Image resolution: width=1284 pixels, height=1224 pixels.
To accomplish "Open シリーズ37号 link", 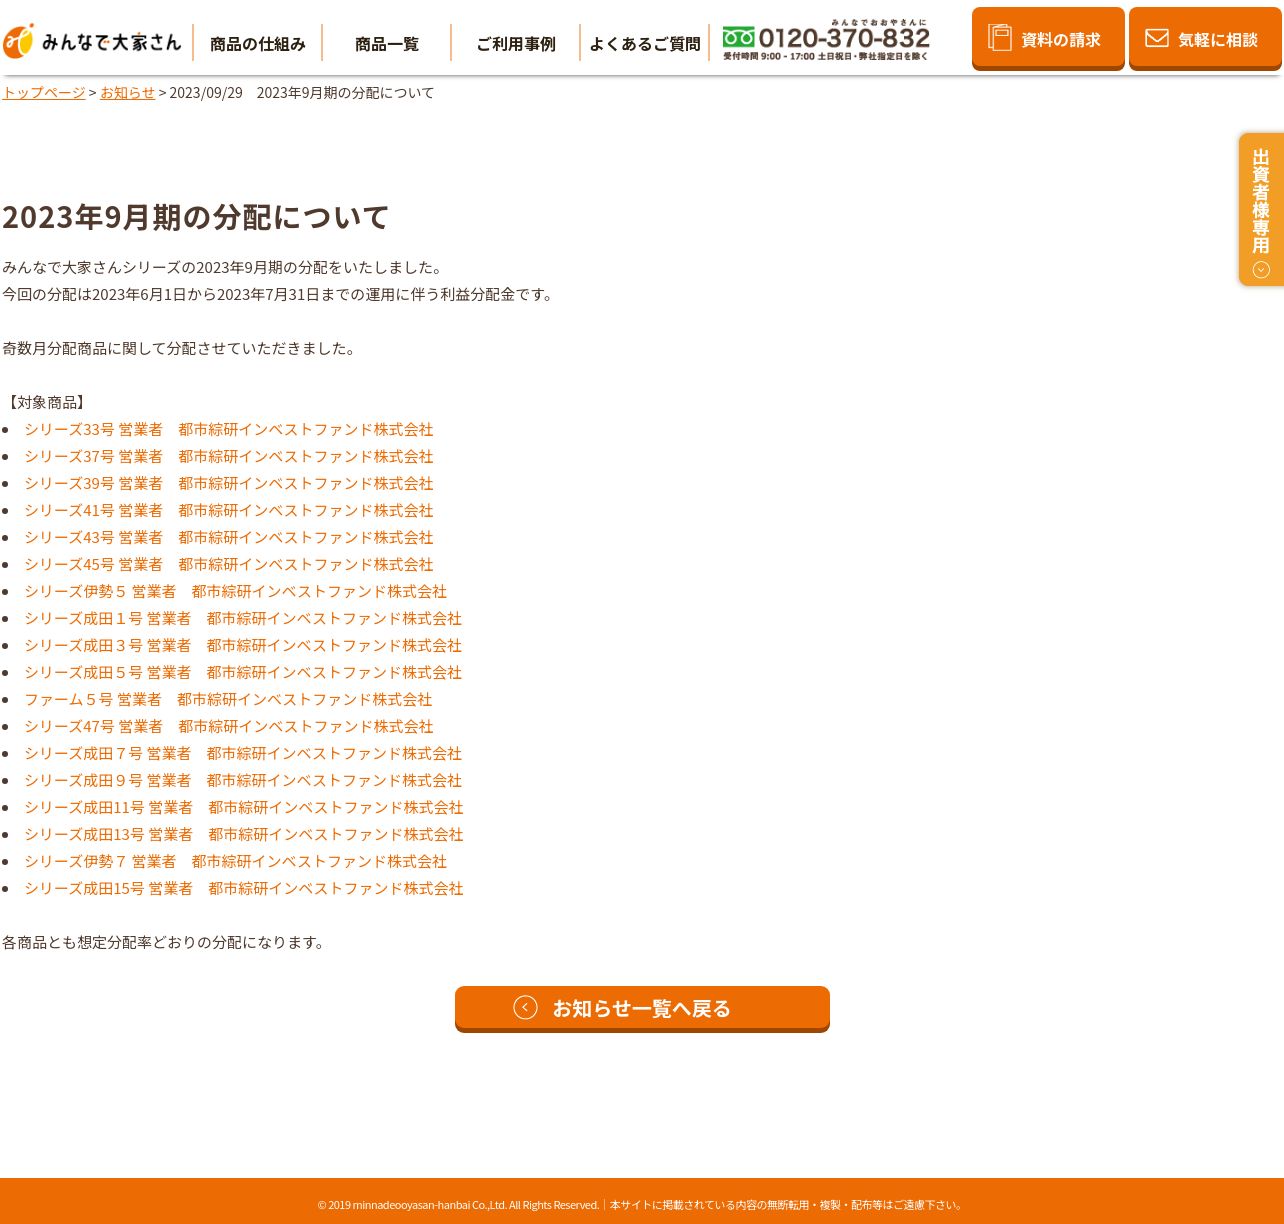I will point(228,456).
